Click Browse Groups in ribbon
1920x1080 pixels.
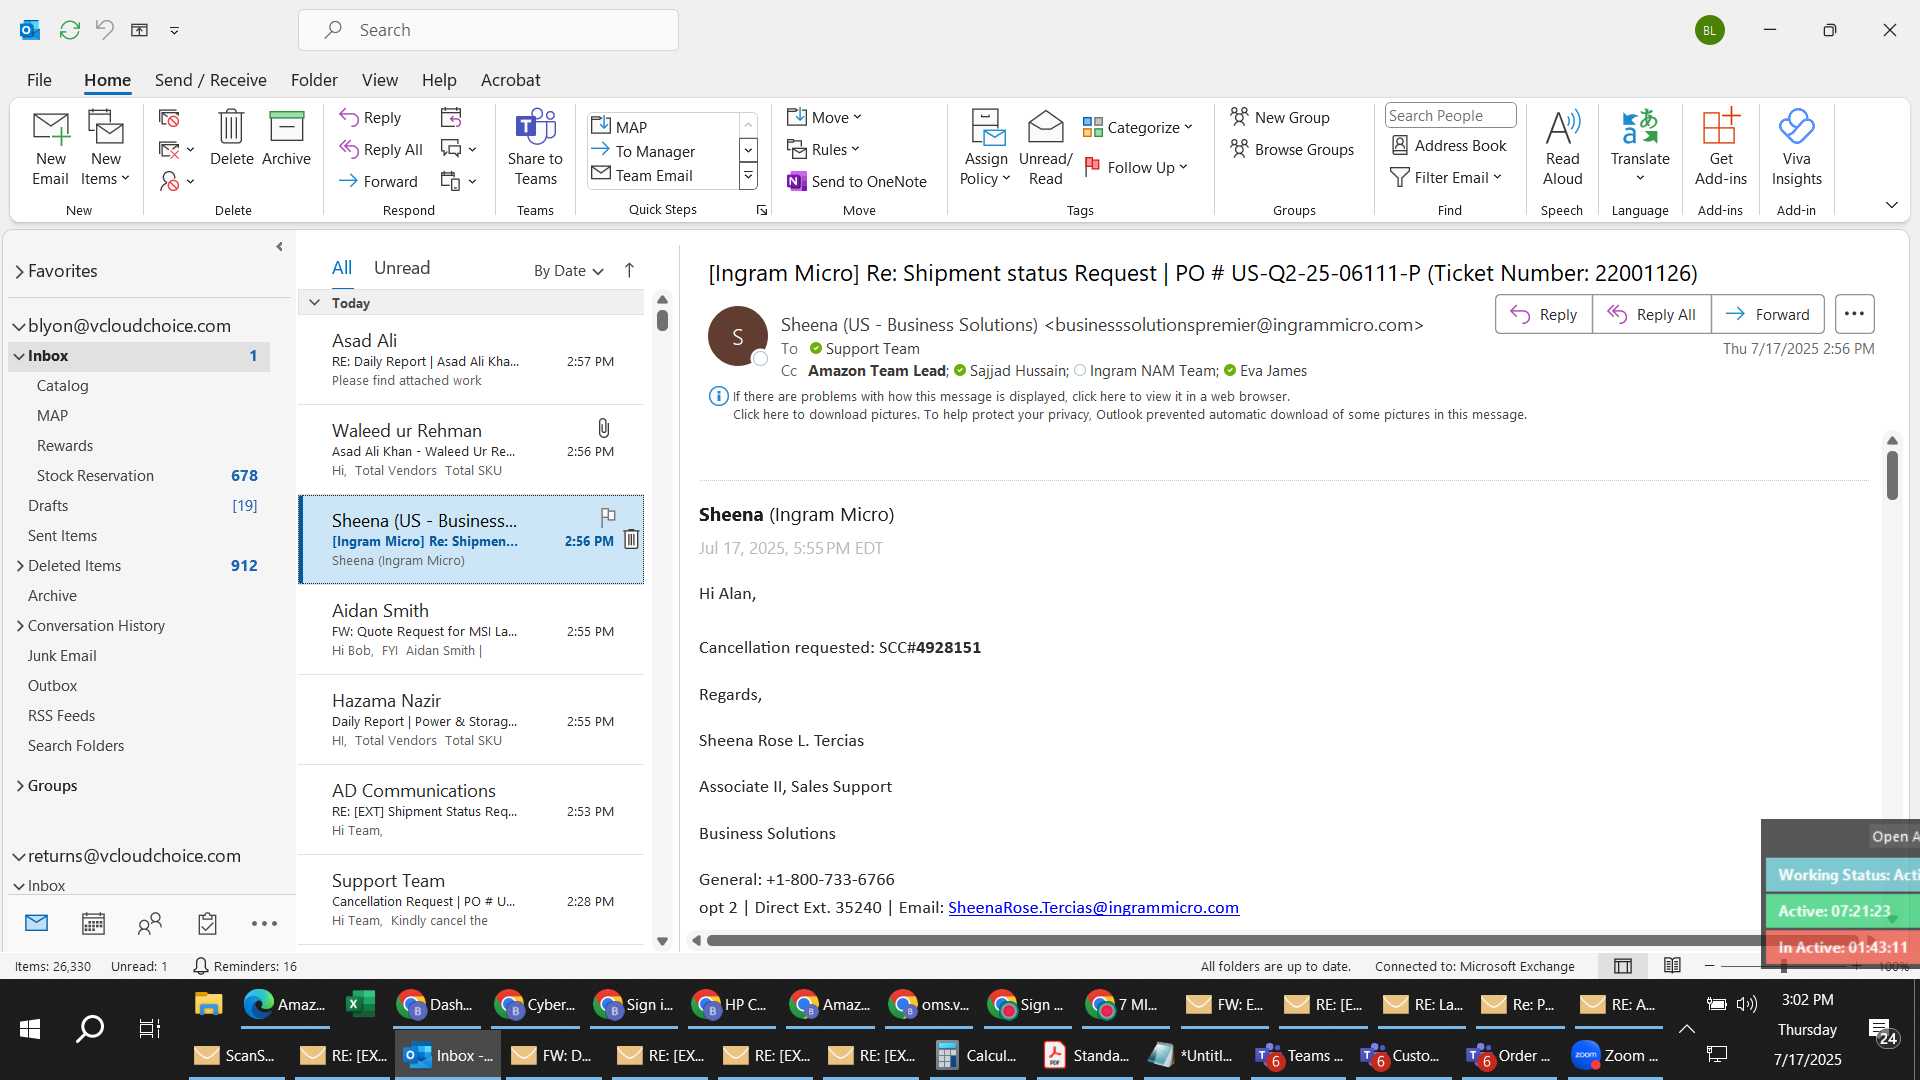pos(1292,149)
